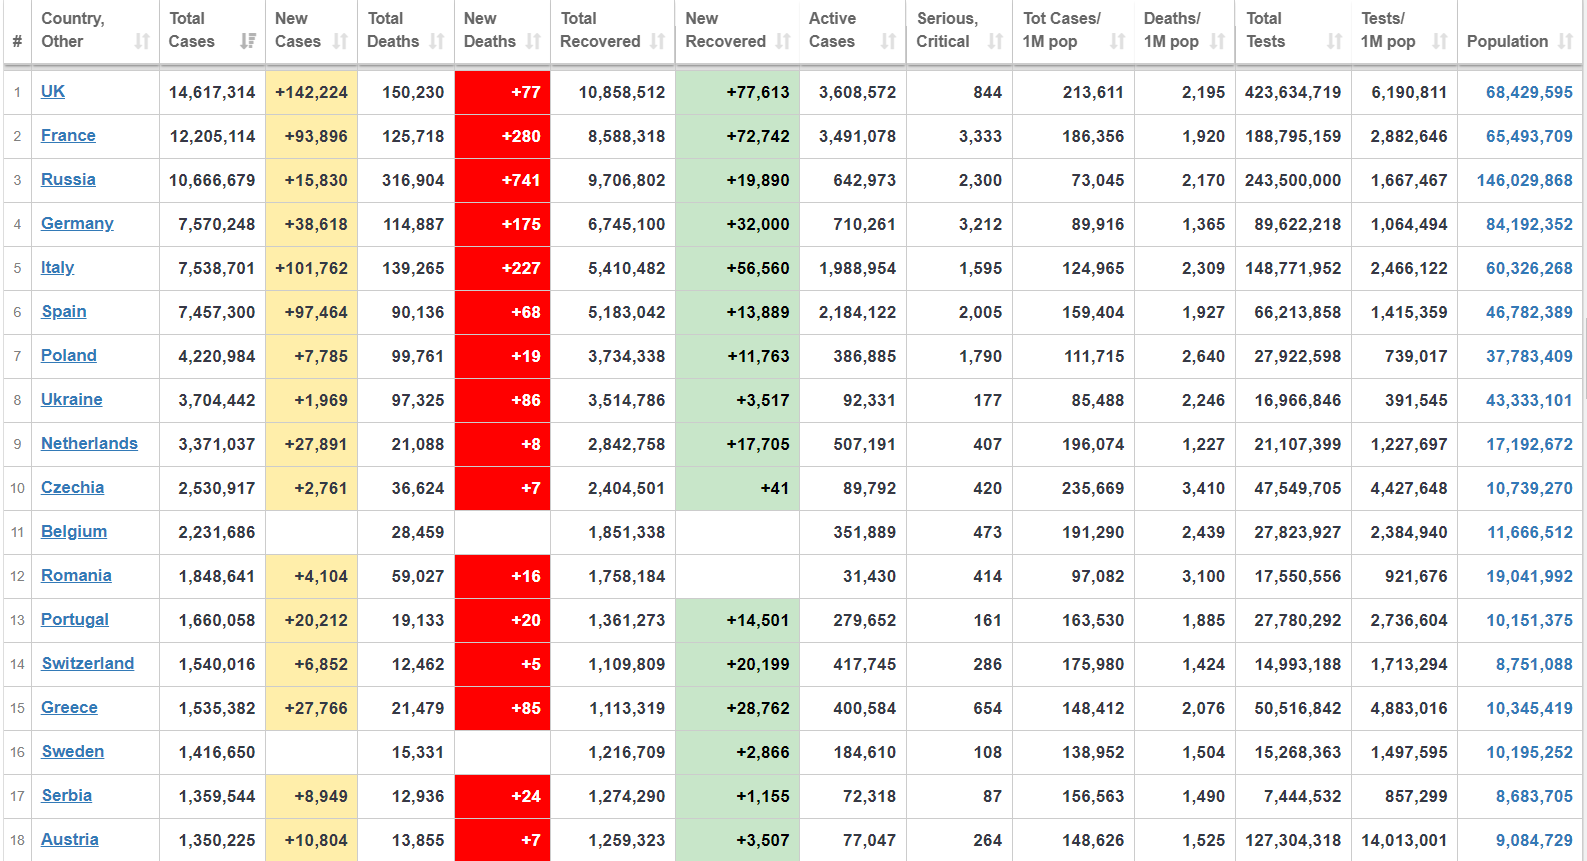Click the New Deaths sort arrows
Viewport: 1587px width, 861px height.
[533, 41]
